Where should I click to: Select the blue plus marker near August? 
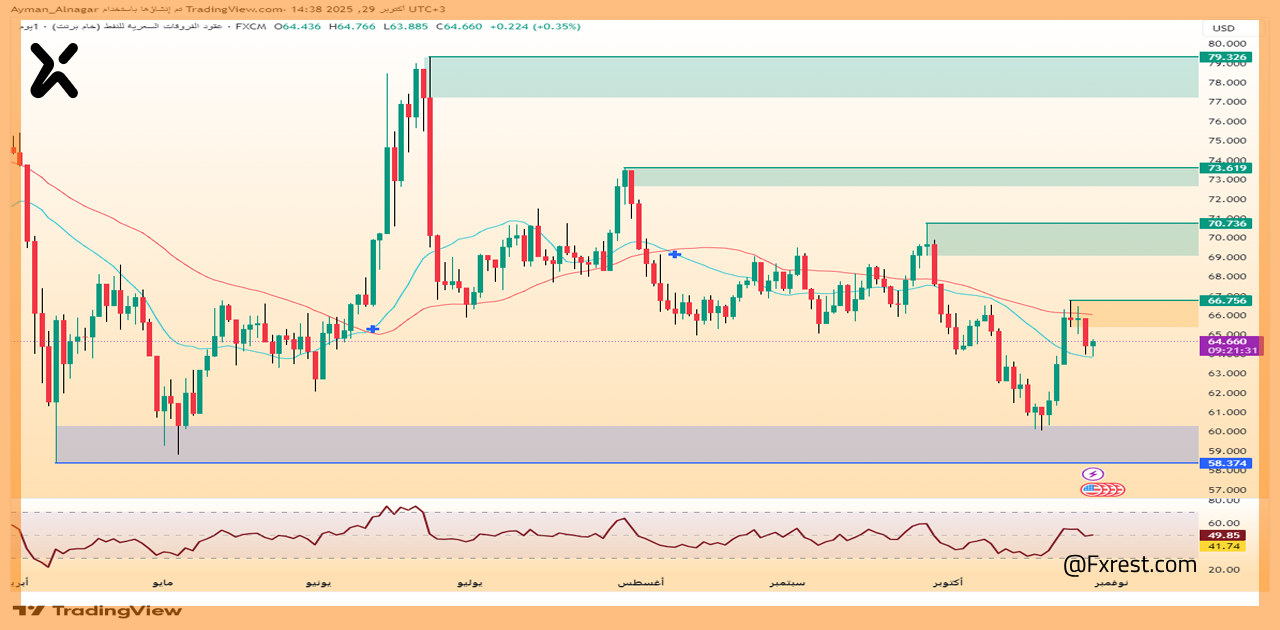click(x=675, y=255)
